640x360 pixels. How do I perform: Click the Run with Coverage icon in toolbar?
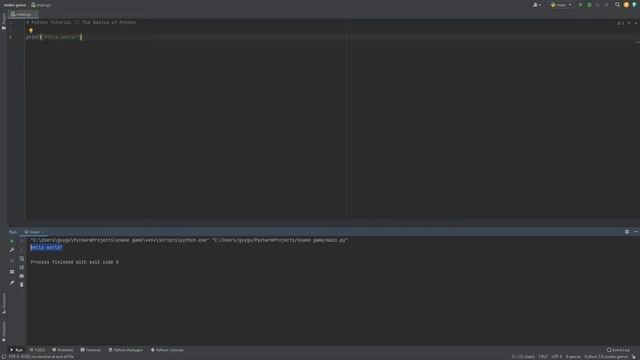pyautogui.click(x=598, y=5)
